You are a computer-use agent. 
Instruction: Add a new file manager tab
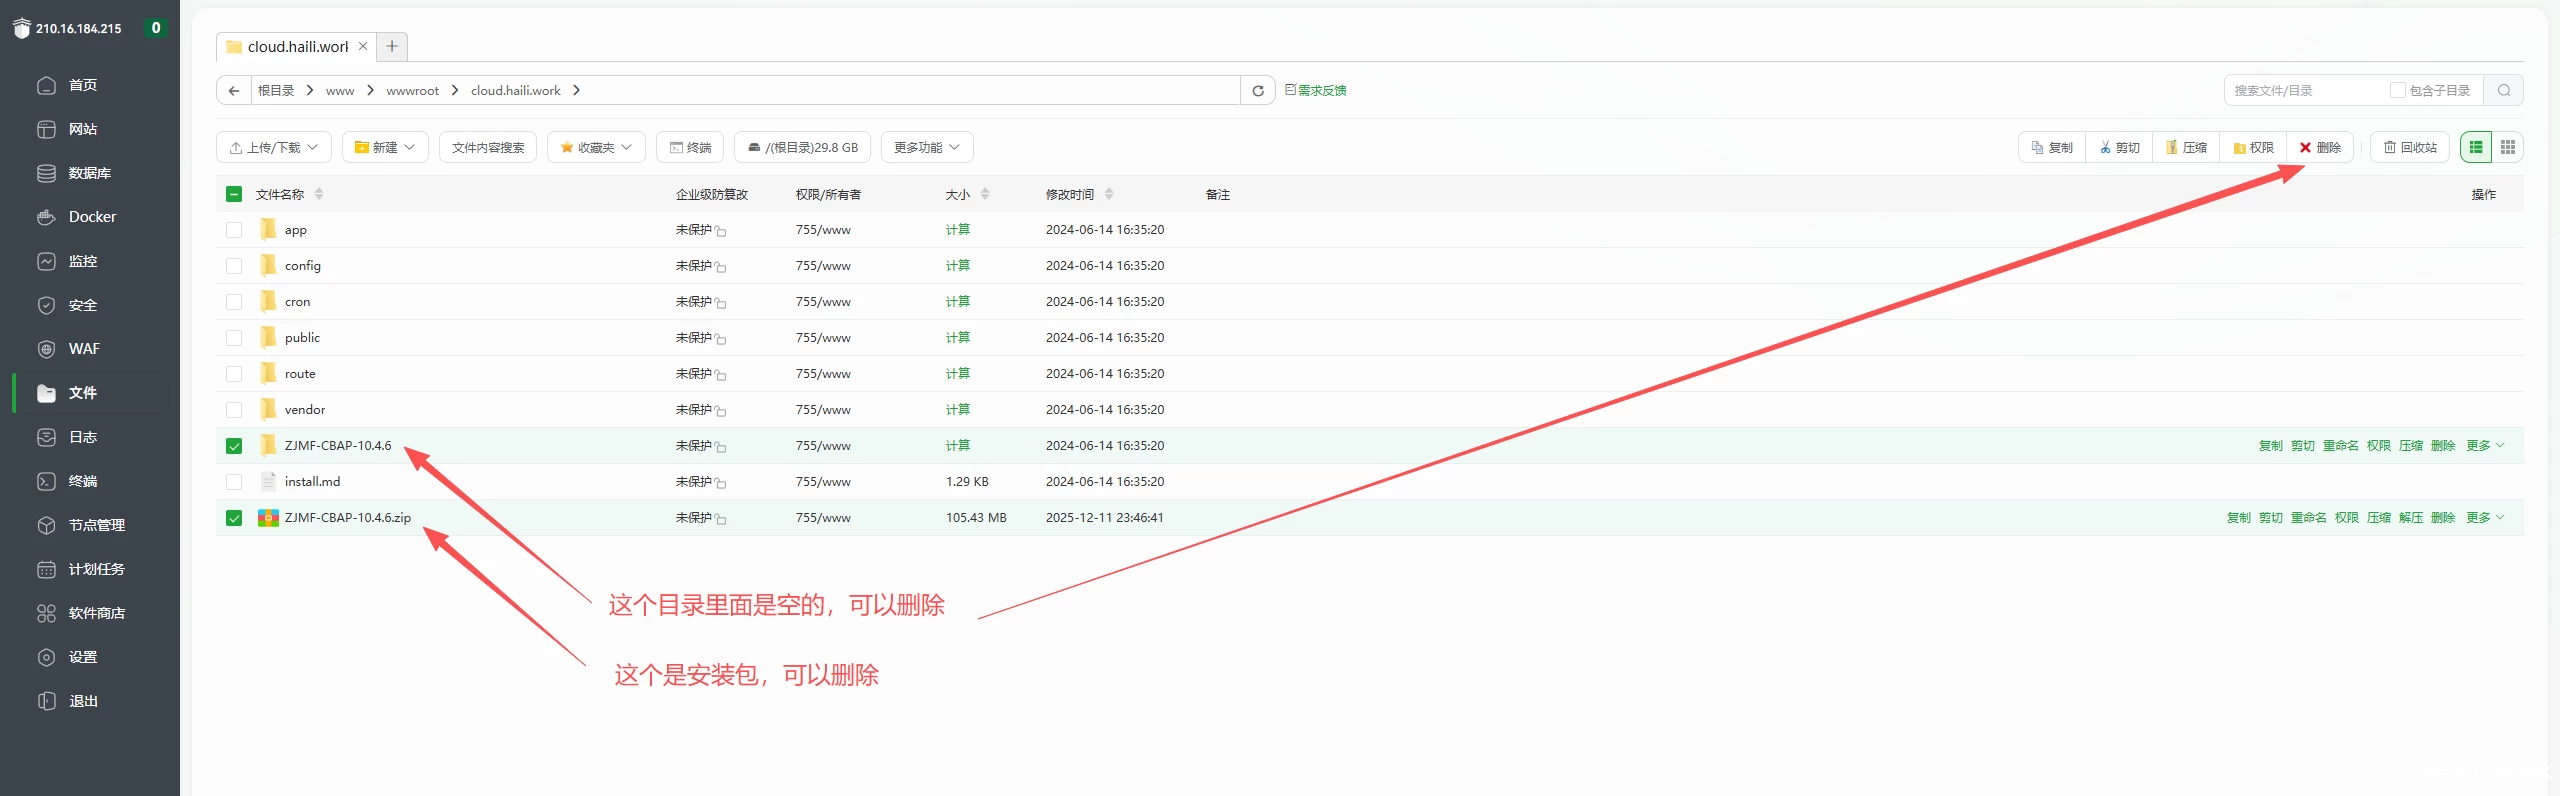[x=392, y=47]
